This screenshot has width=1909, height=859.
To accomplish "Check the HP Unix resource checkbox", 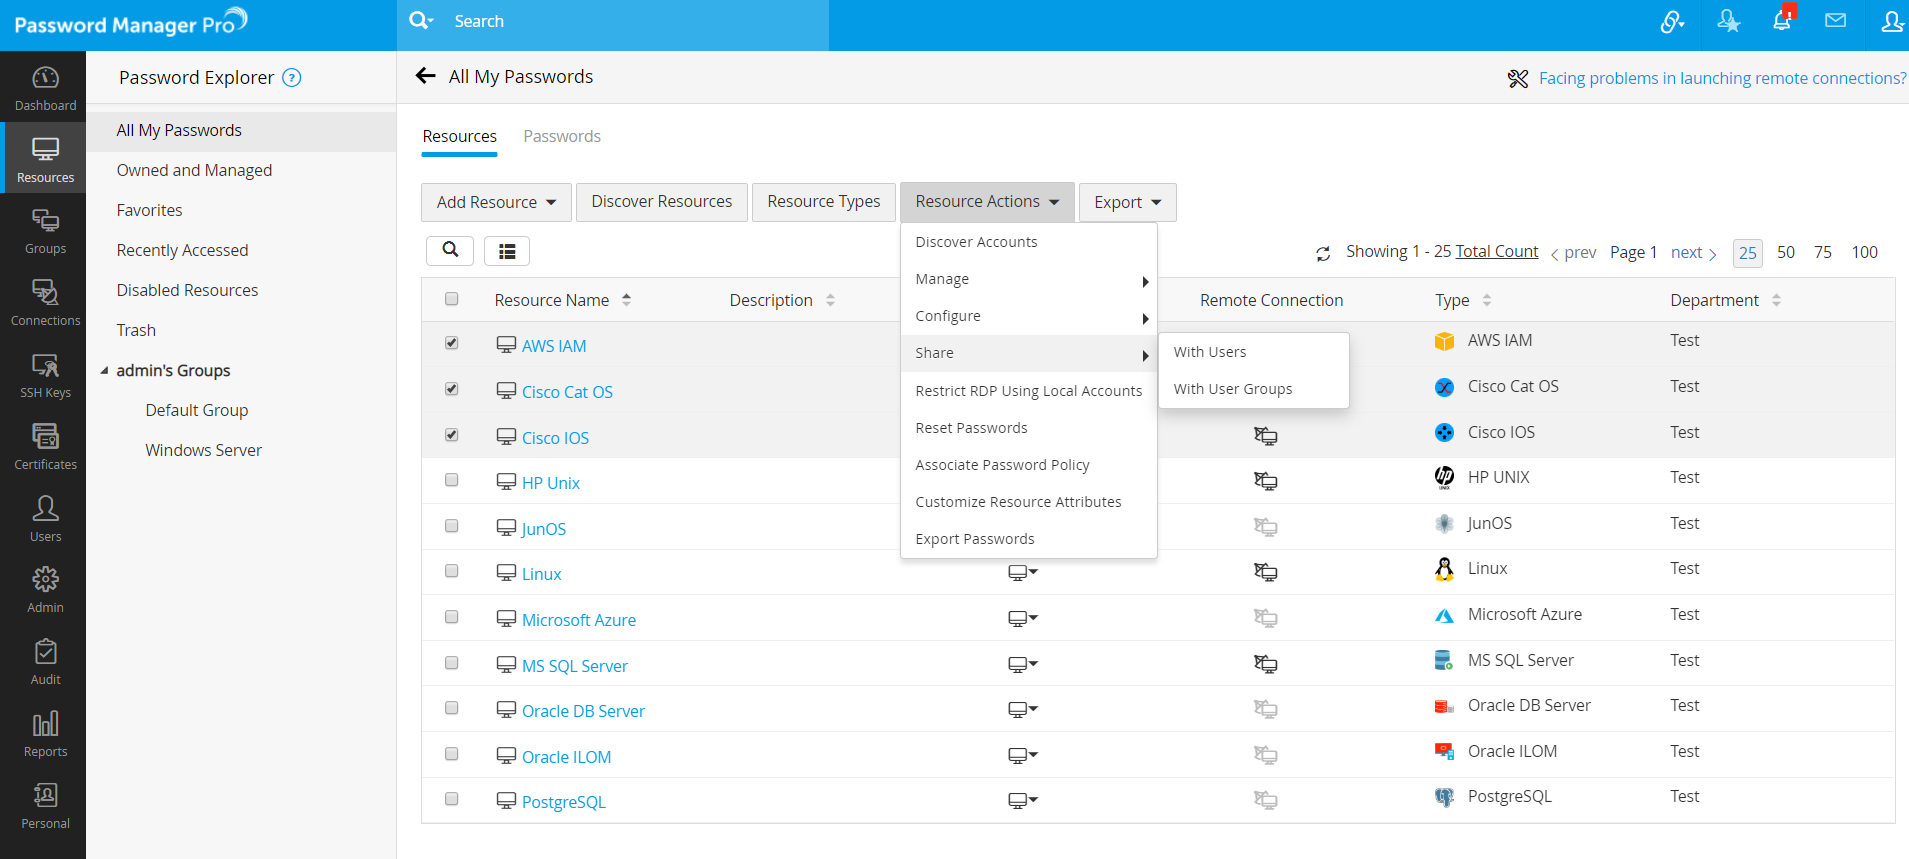I will (452, 480).
